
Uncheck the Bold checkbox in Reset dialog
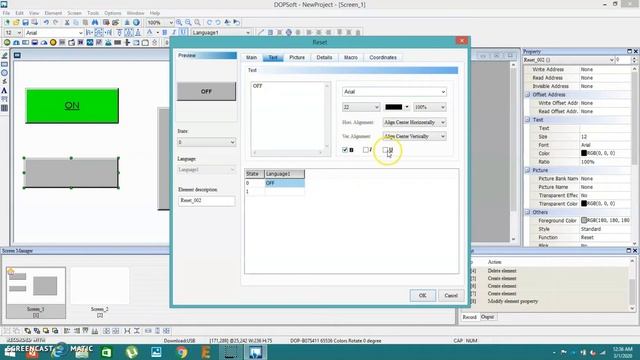click(345, 150)
